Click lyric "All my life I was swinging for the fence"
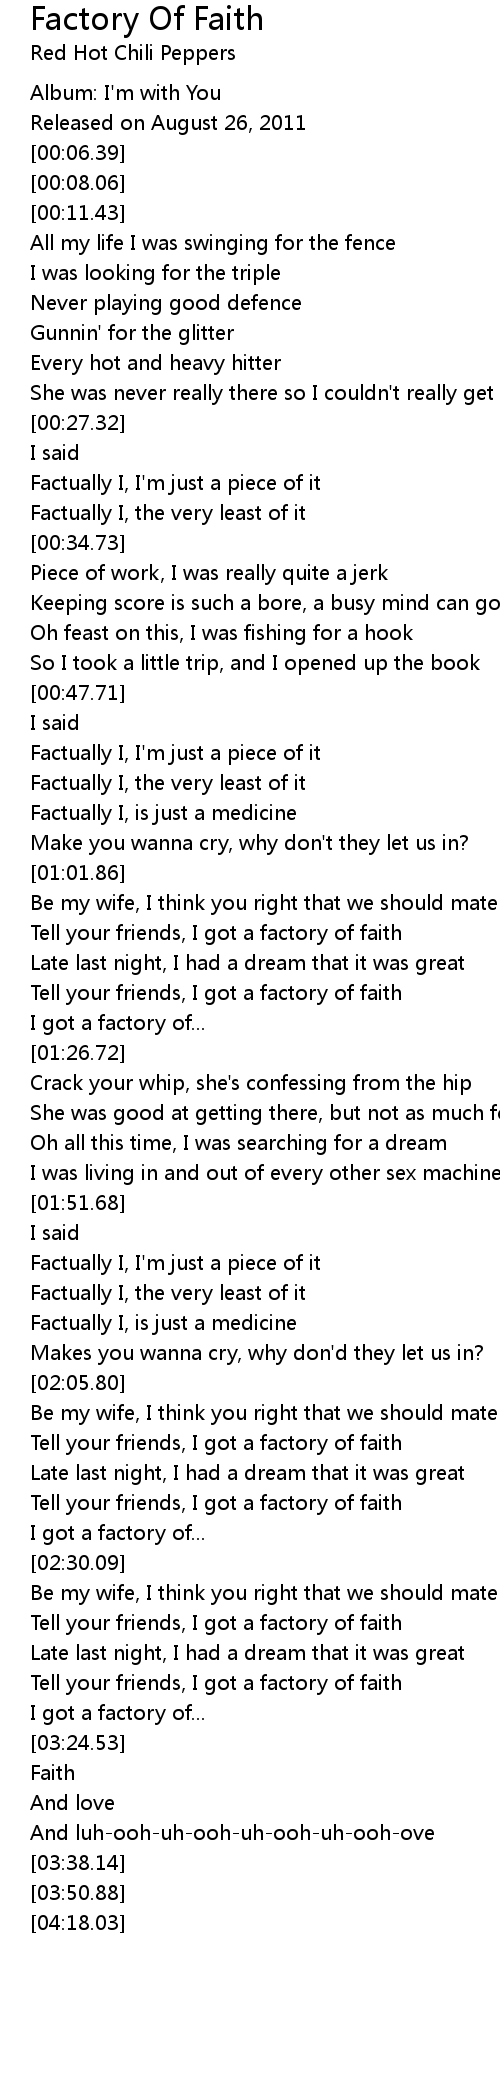This screenshot has width=500, height=2080. (213, 243)
